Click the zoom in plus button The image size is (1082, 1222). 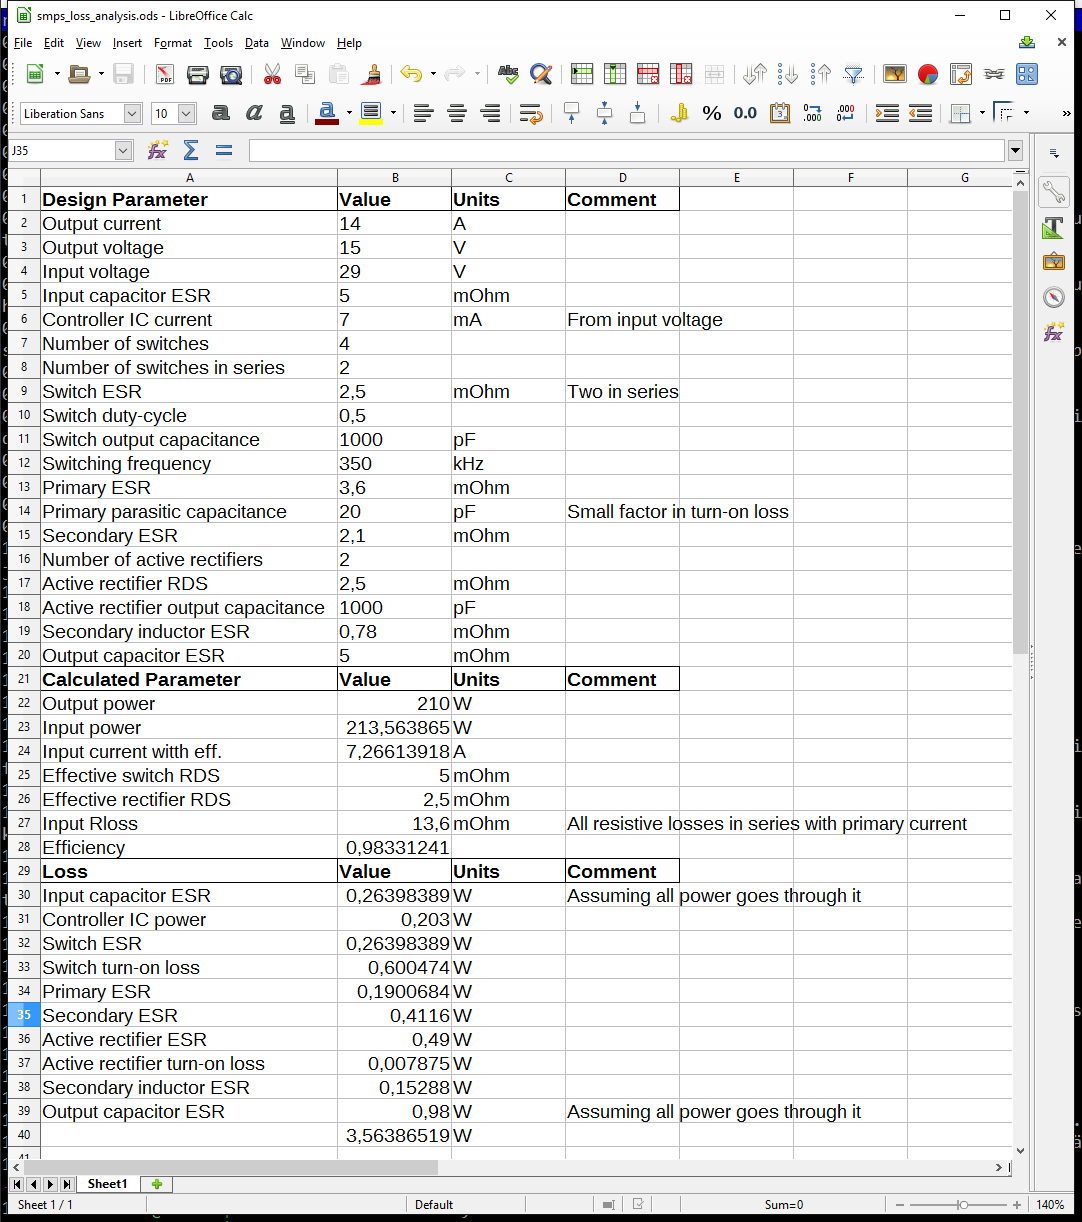[1017, 1205]
